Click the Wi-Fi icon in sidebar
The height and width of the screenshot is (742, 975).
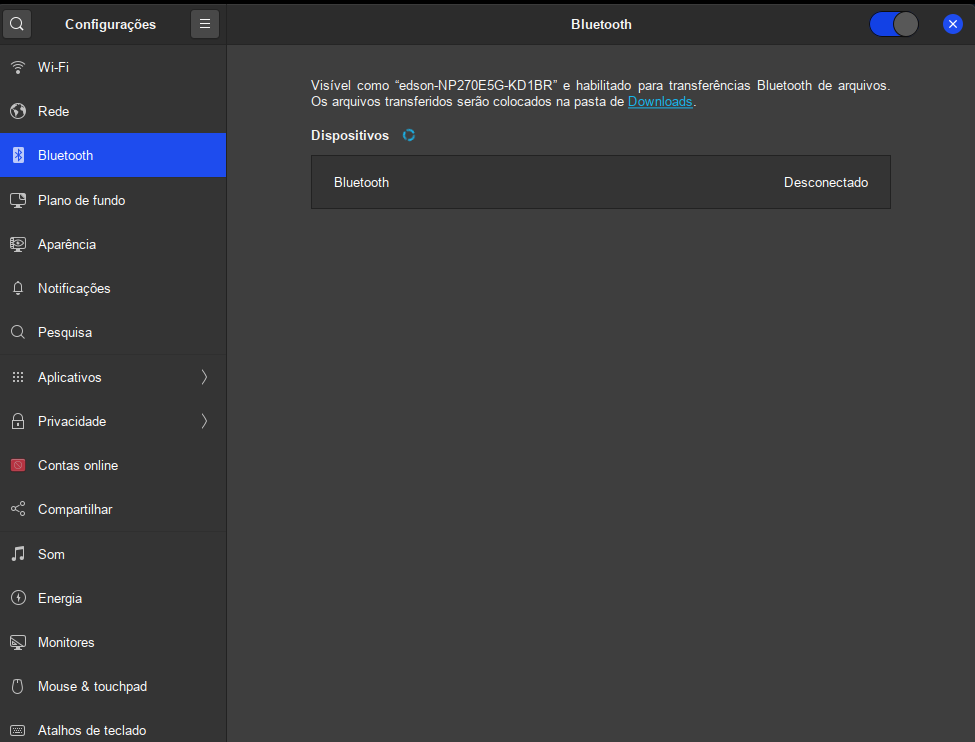[x=18, y=67]
